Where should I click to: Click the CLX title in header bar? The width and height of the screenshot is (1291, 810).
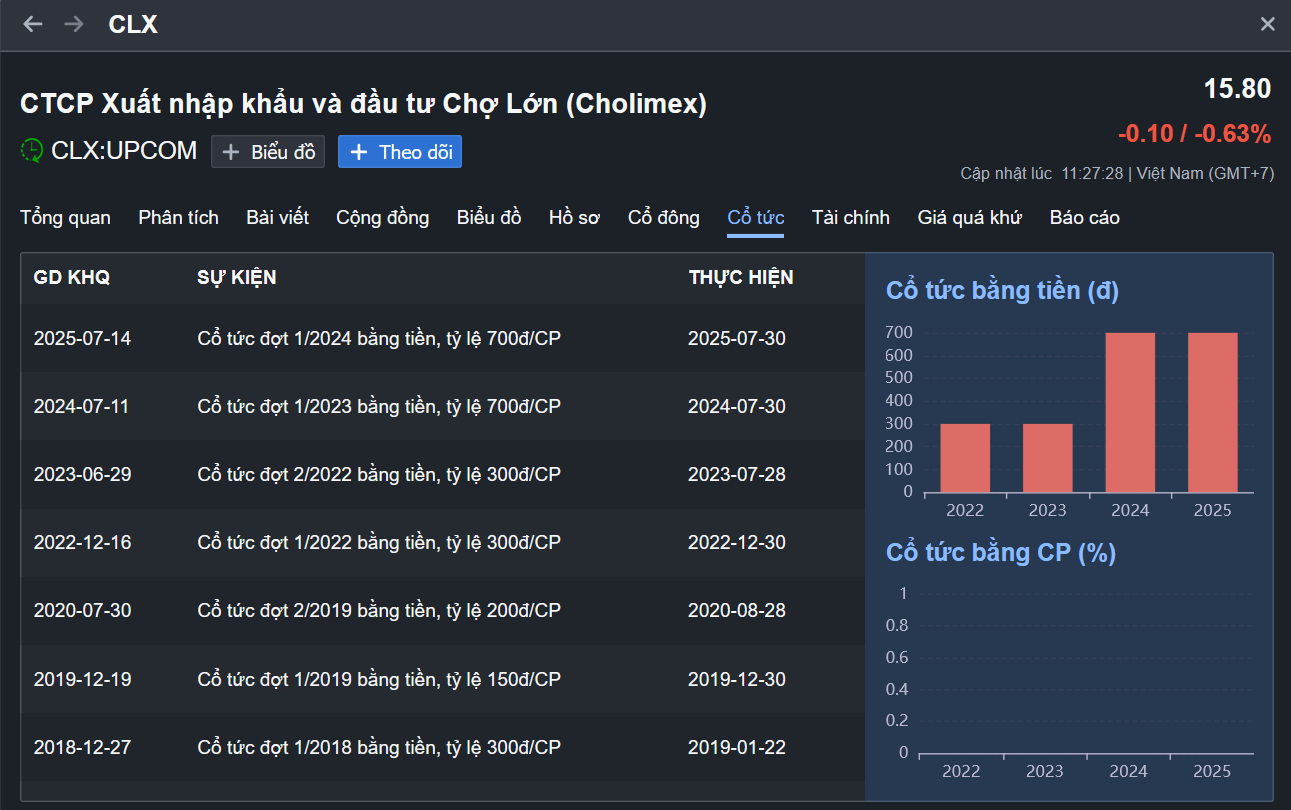click(x=133, y=24)
